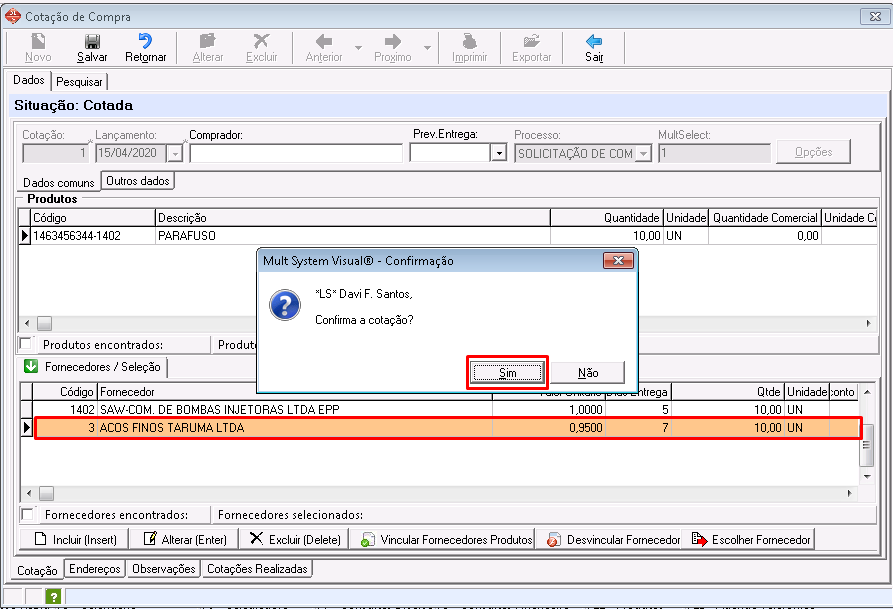Click the suppliers grid scroll-up arrow
The image size is (893, 609).
pyautogui.click(x=867, y=392)
